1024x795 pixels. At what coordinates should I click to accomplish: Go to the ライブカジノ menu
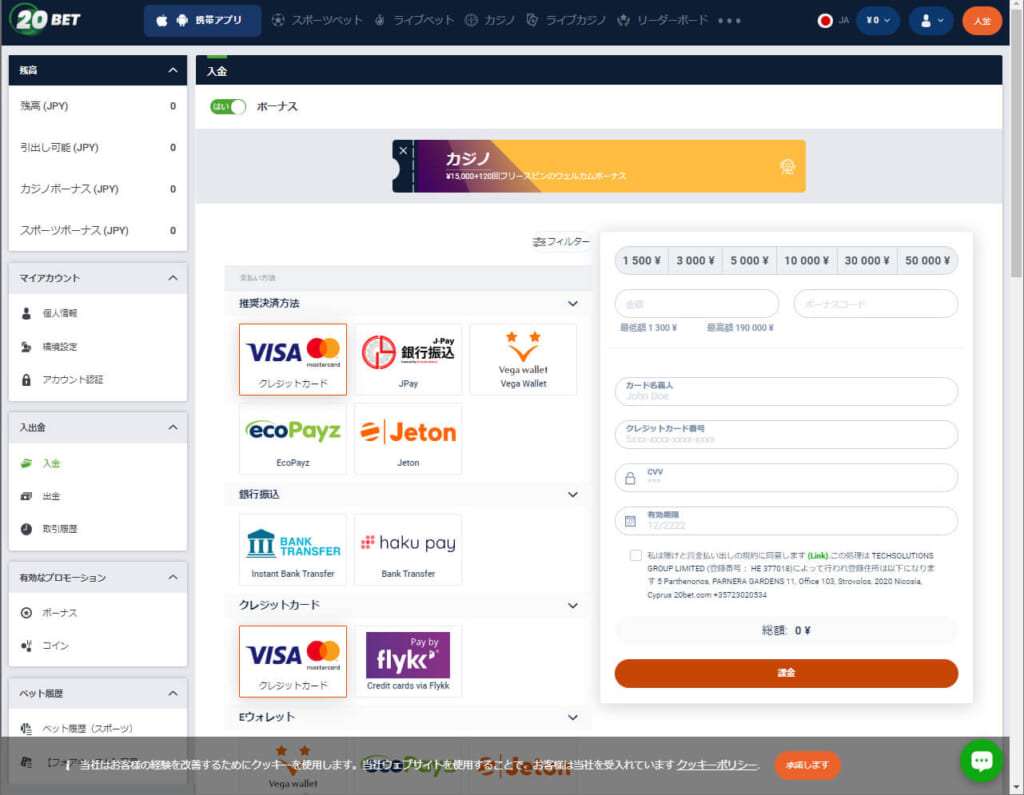tap(566, 20)
